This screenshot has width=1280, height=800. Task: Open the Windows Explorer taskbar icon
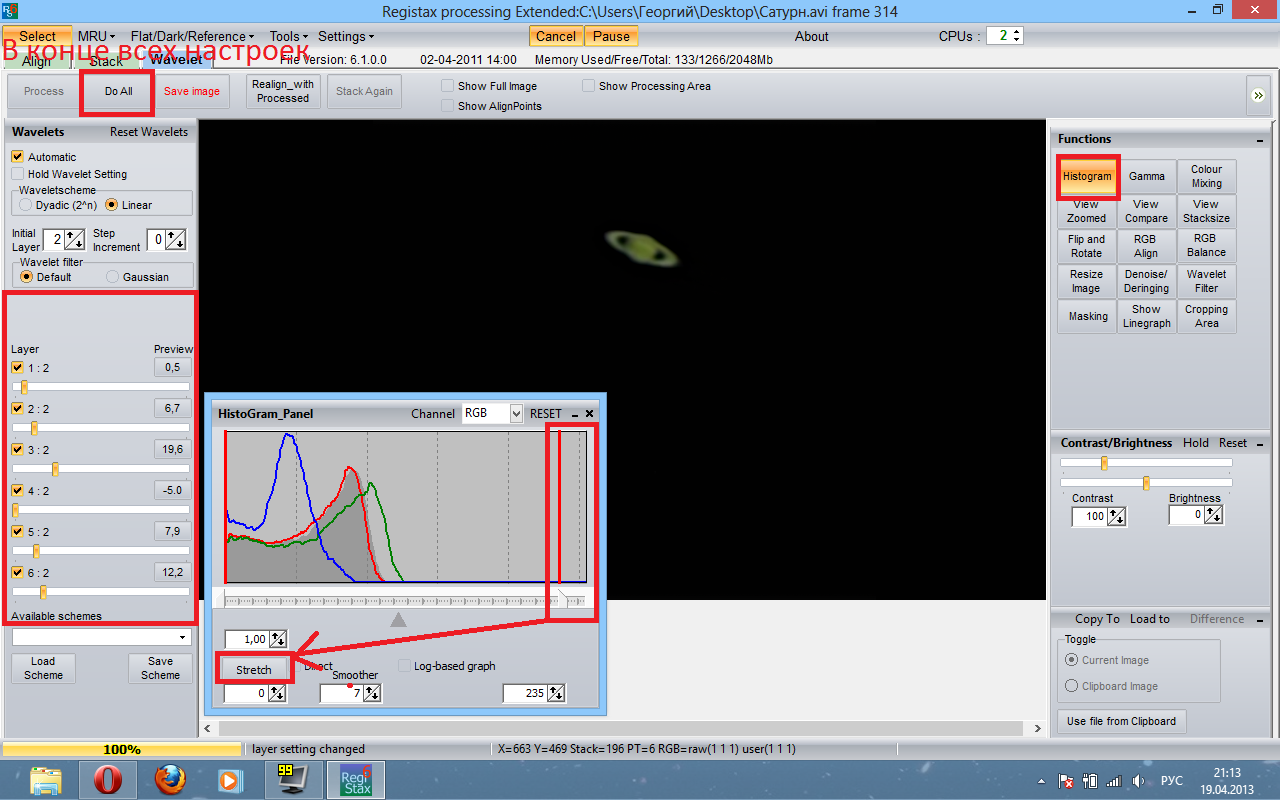(x=46, y=780)
